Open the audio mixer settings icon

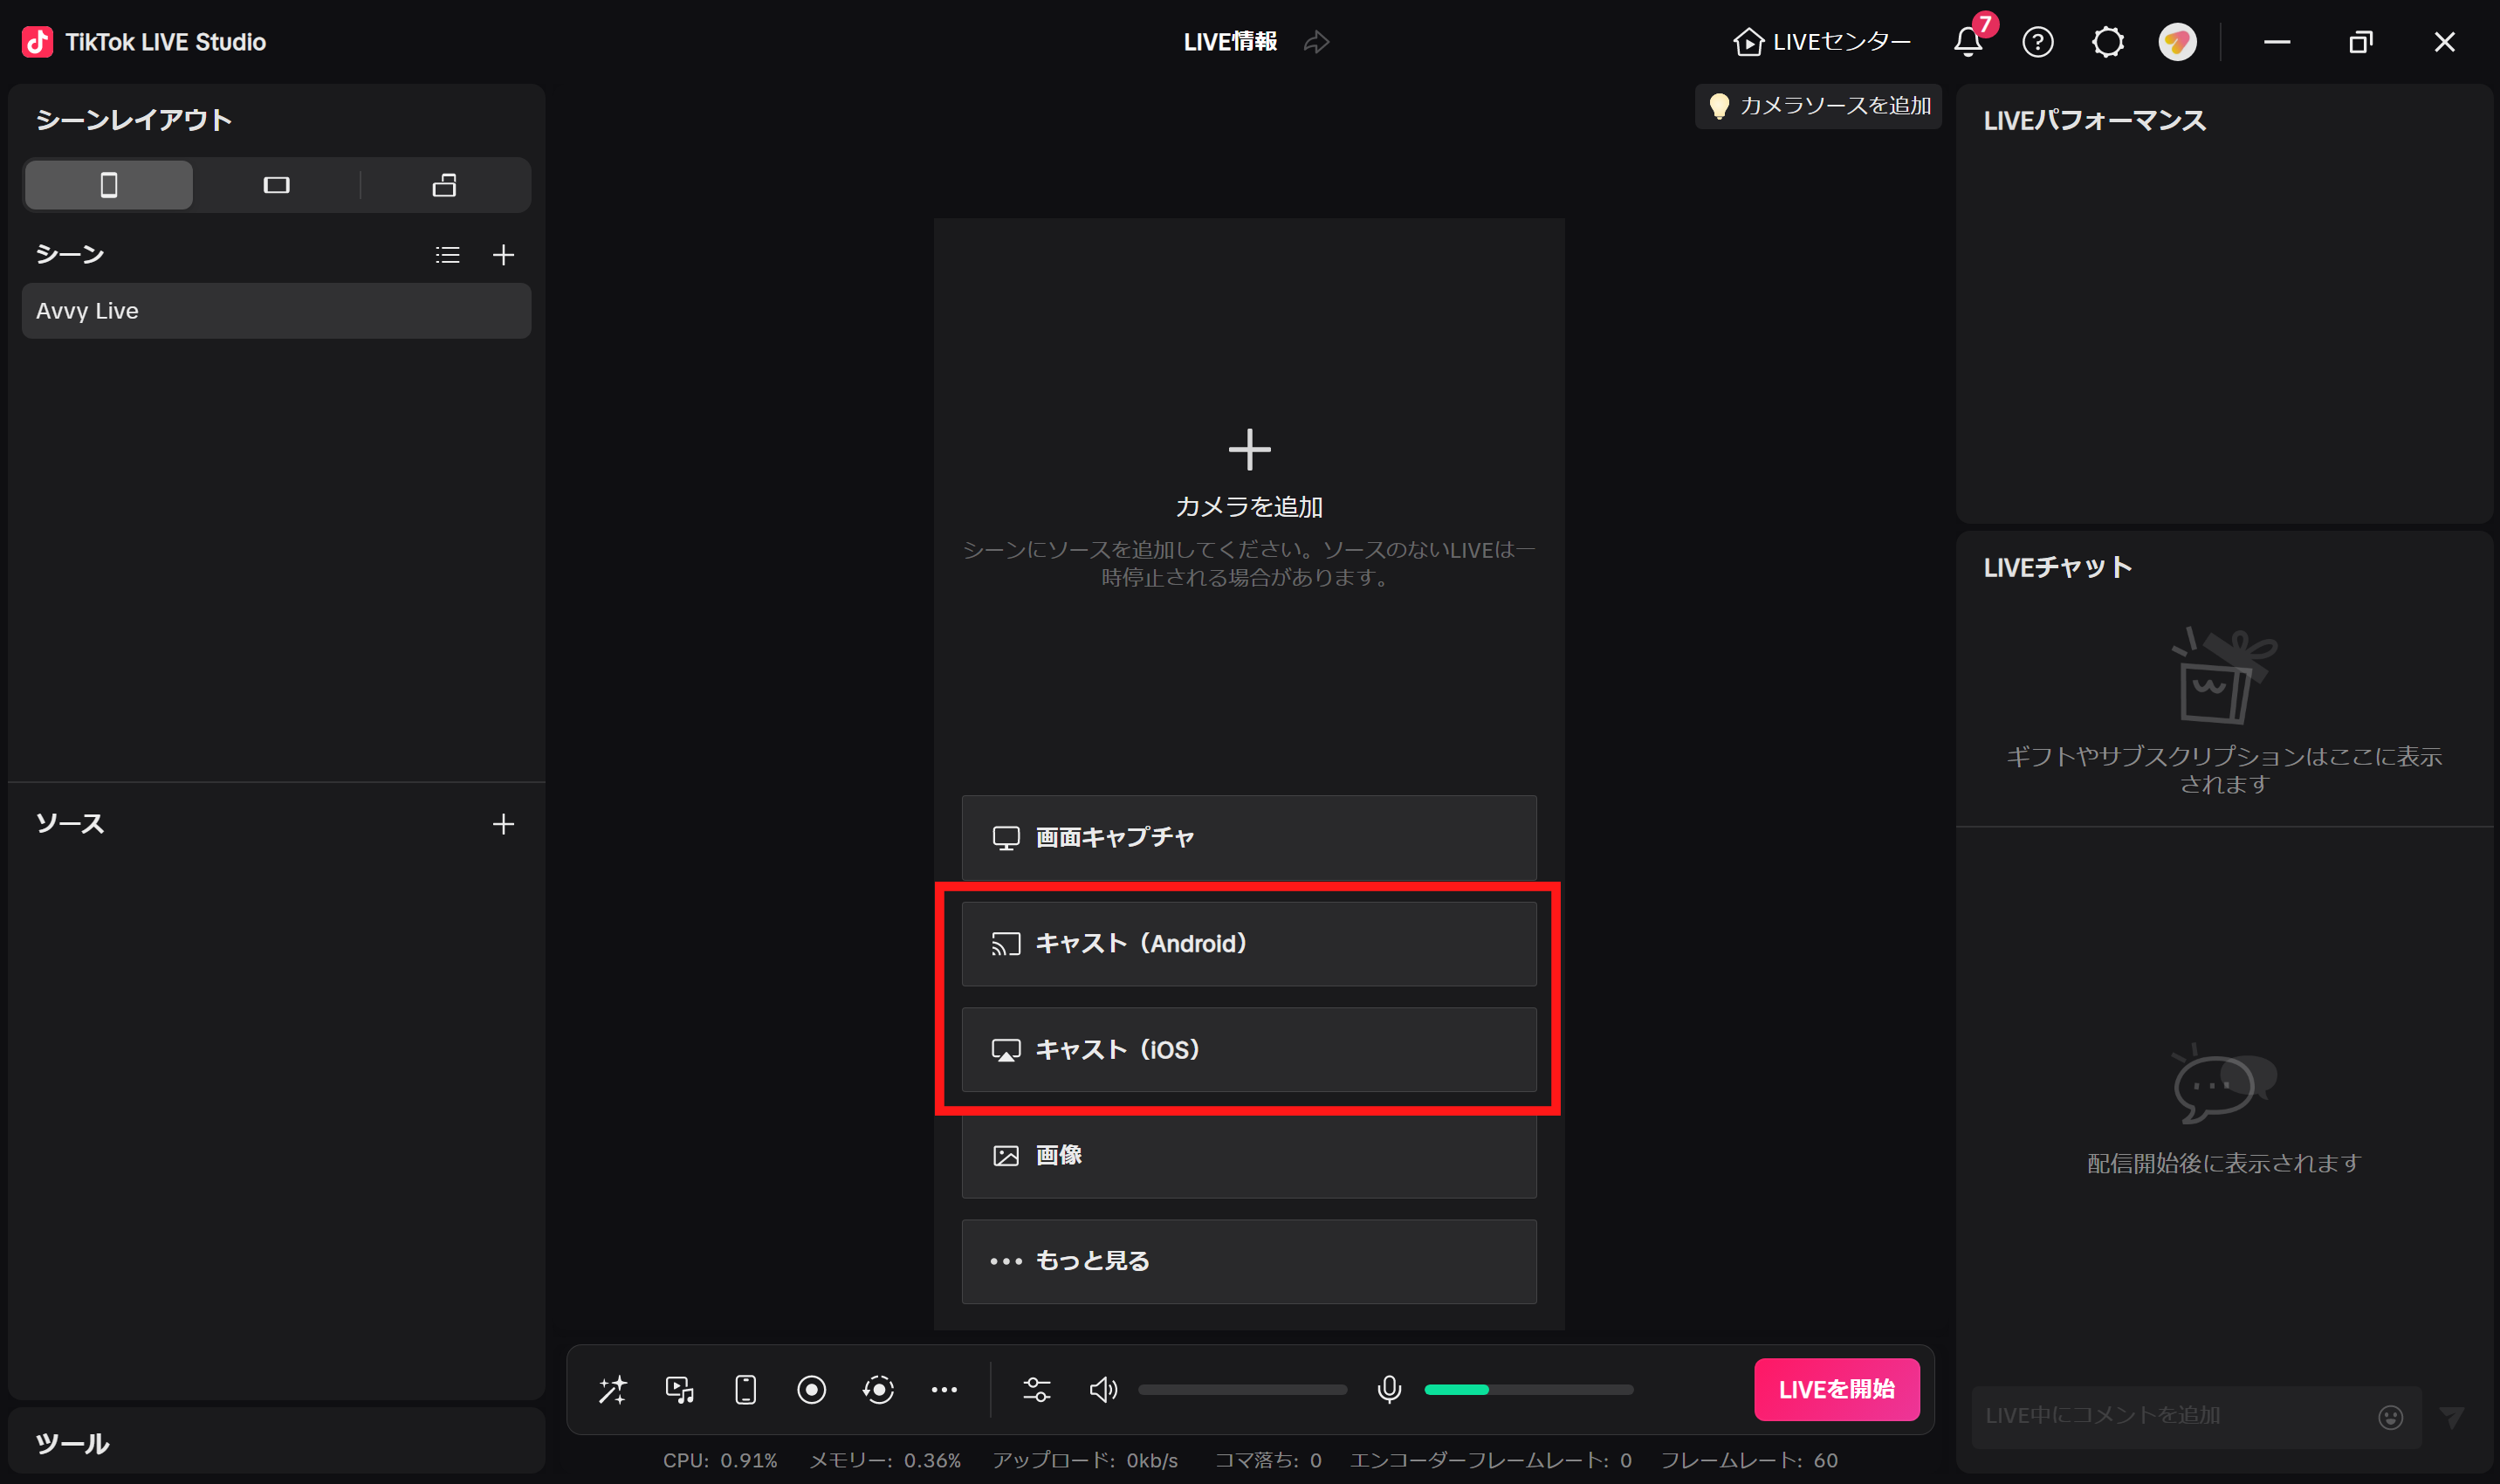click(x=1037, y=1390)
